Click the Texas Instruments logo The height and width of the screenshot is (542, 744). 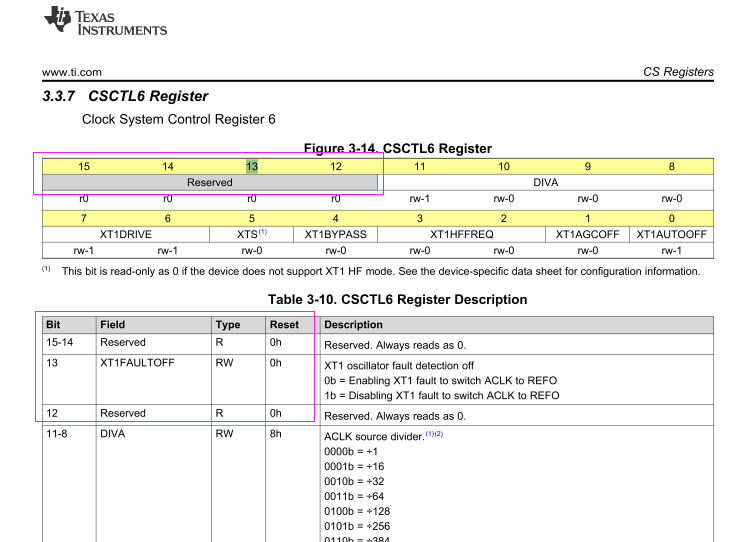[105, 21]
